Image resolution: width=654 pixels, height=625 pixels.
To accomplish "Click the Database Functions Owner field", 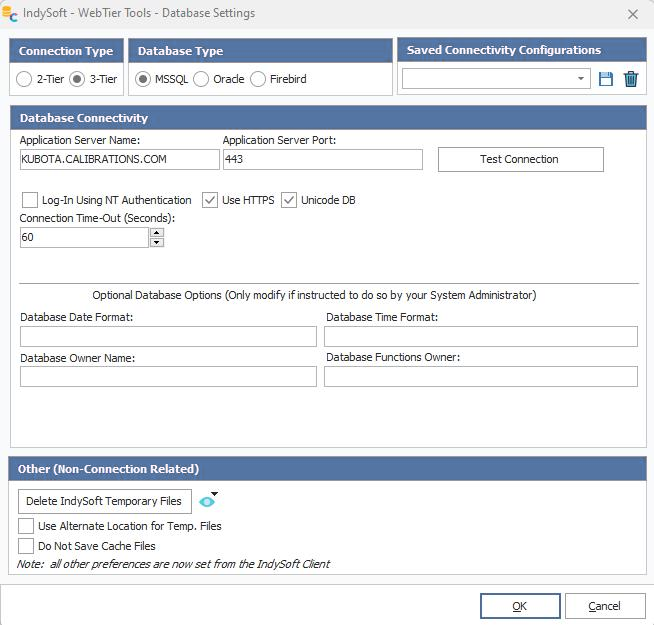I will (481, 376).
